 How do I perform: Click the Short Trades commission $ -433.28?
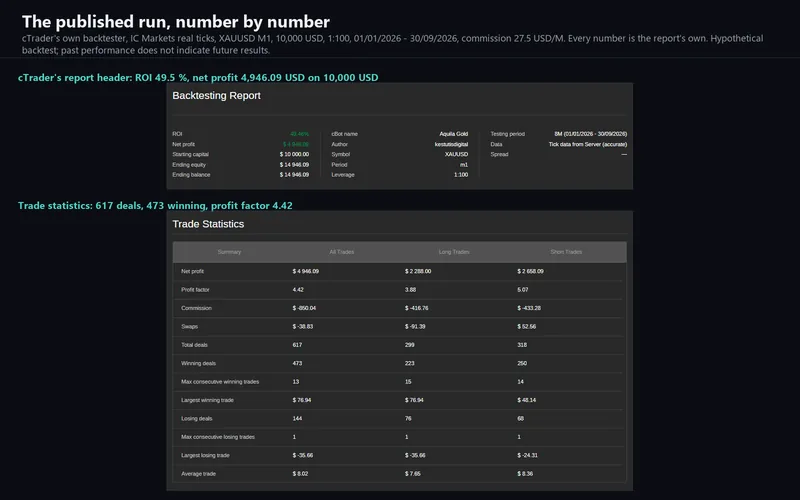pos(529,308)
